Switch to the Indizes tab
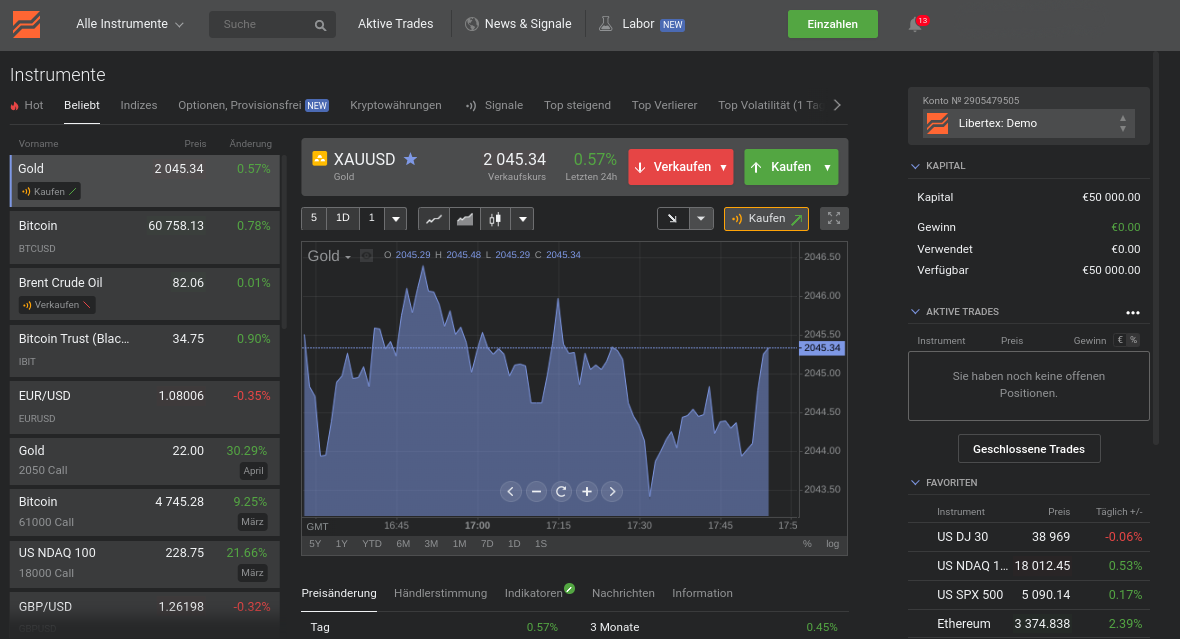1180x639 pixels. [138, 105]
